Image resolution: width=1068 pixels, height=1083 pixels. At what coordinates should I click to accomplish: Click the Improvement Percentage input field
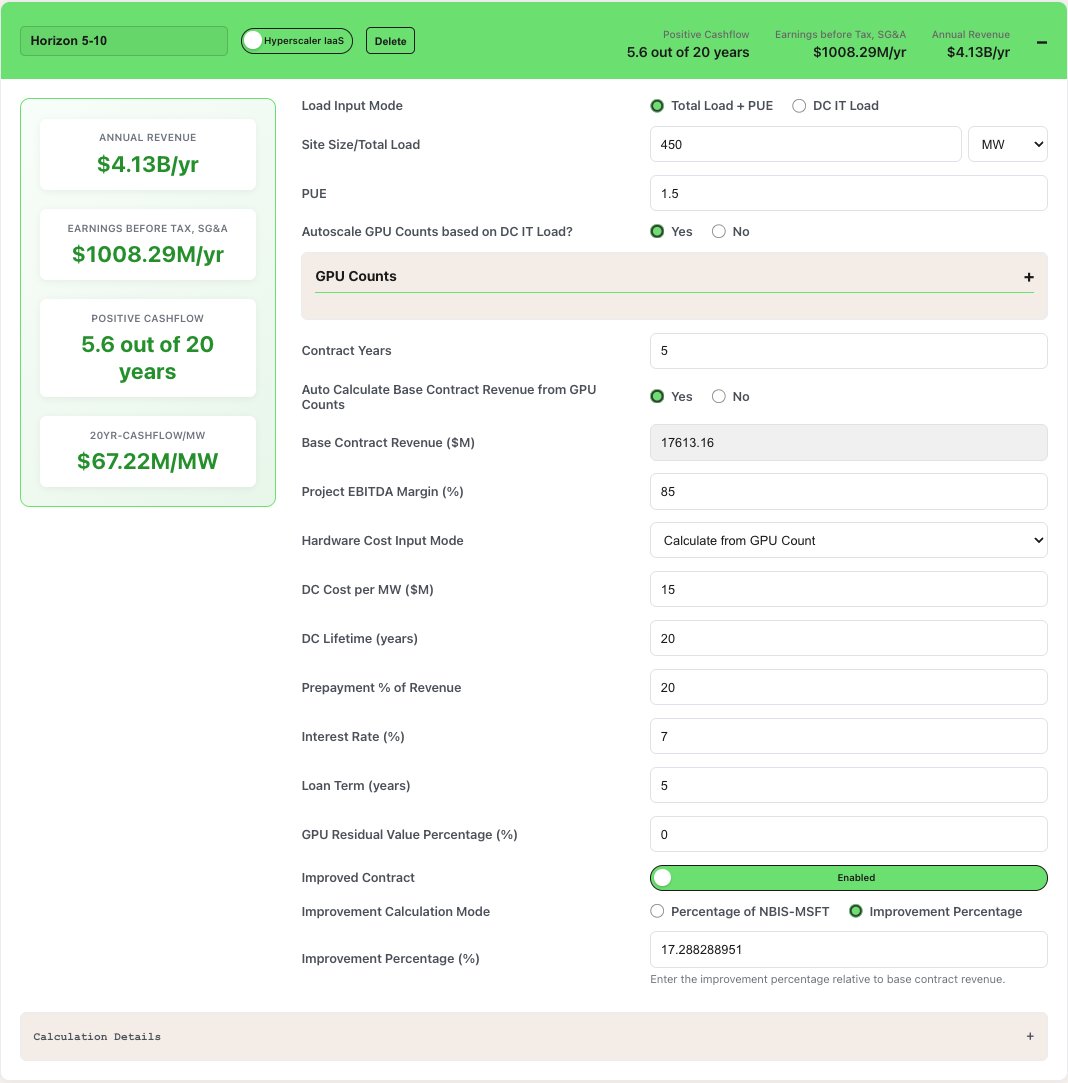[x=848, y=950]
